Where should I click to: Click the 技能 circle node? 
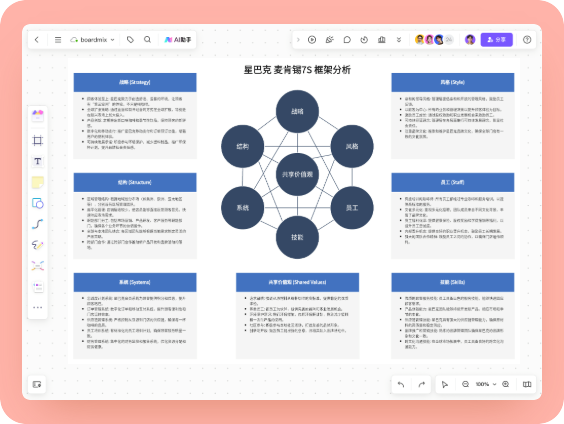point(297,237)
